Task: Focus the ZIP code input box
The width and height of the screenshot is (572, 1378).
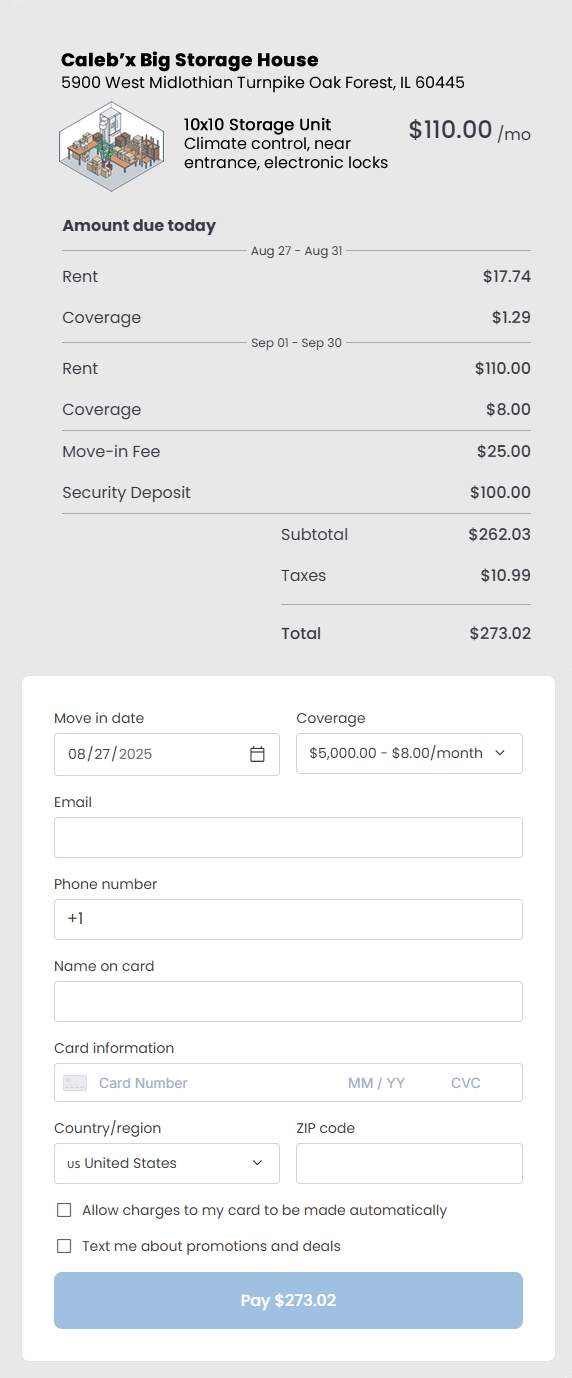Action: (x=409, y=1163)
